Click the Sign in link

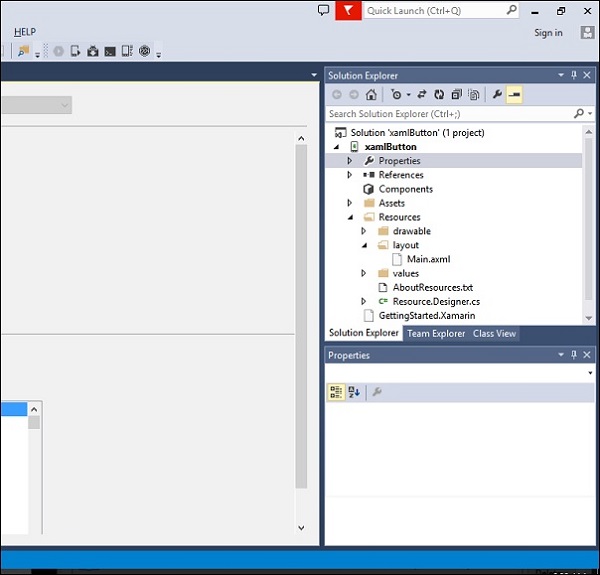(548, 33)
